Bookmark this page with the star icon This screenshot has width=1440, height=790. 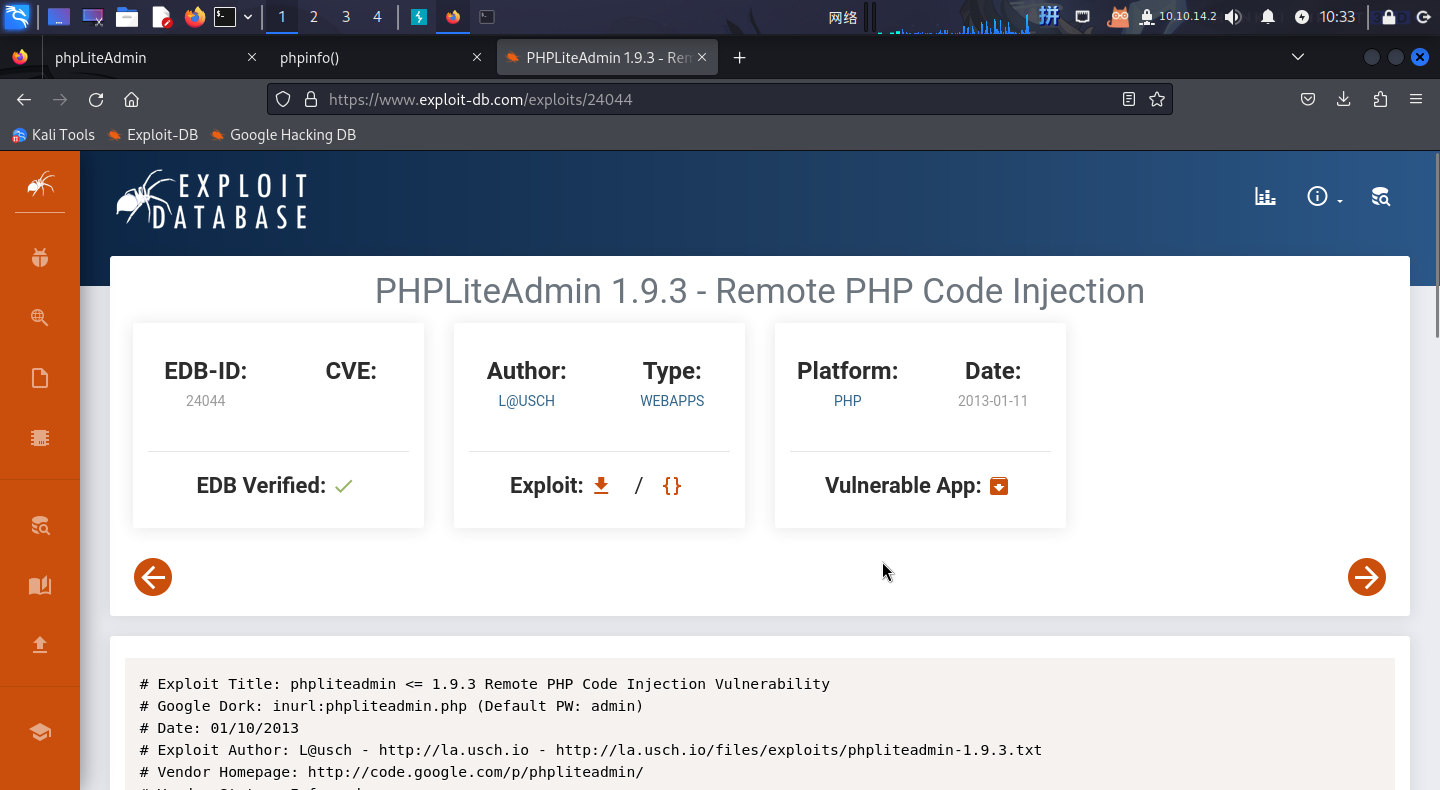[x=1157, y=99]
